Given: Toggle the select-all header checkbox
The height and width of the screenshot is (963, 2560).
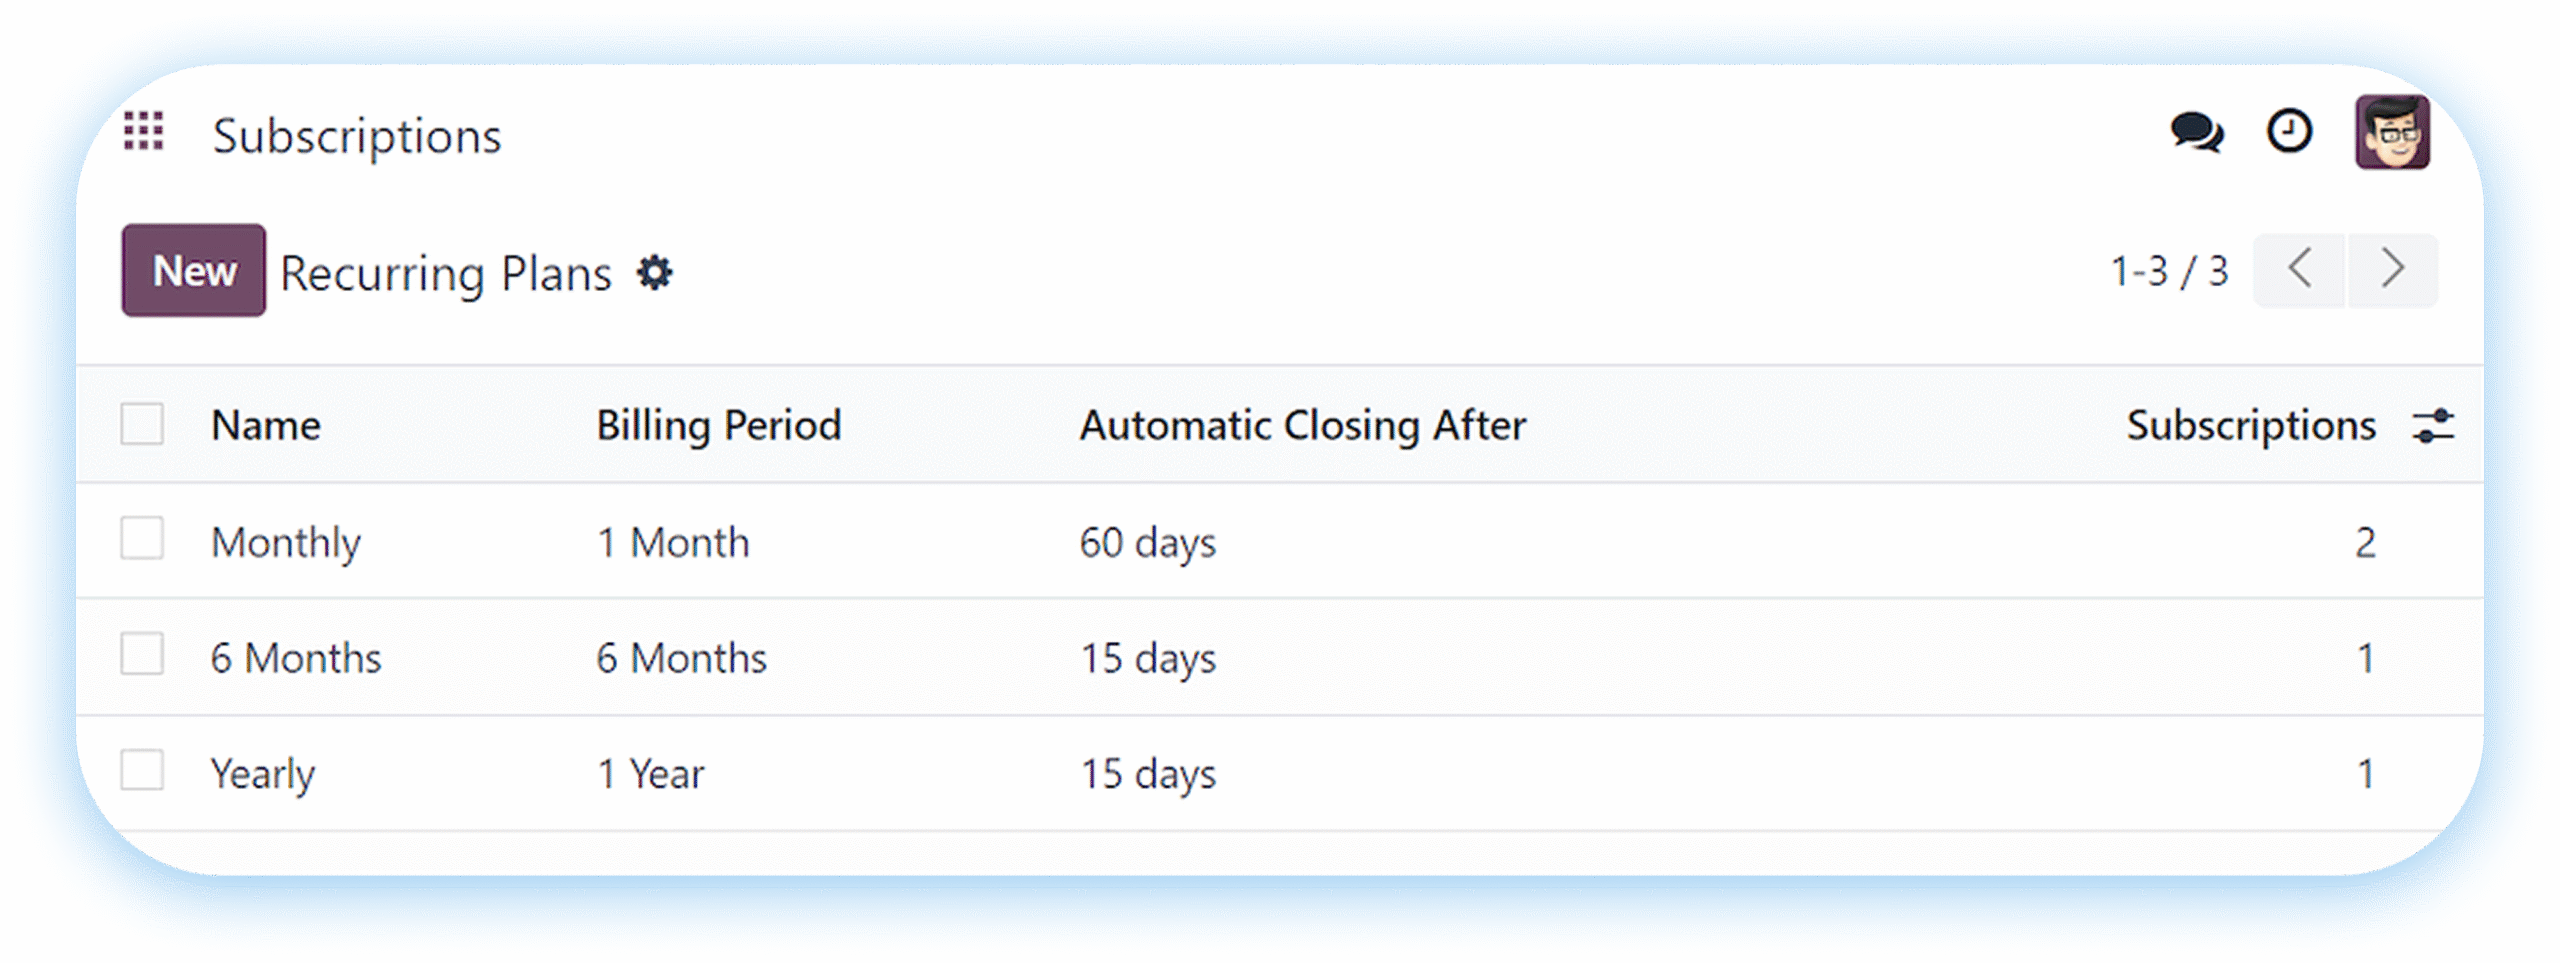Looking at the screenshot, I should click(x=142, y=424).
